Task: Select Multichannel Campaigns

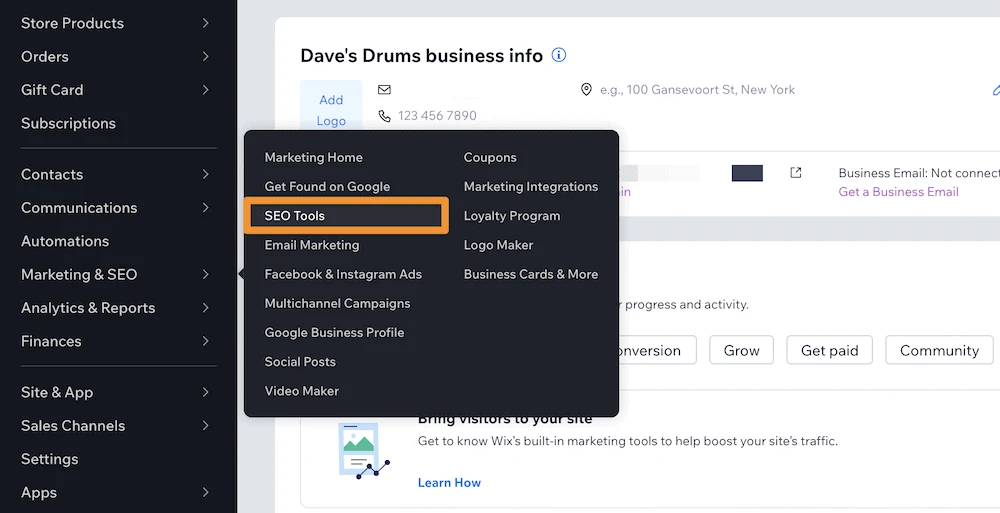Action: [x=337, y=304]
